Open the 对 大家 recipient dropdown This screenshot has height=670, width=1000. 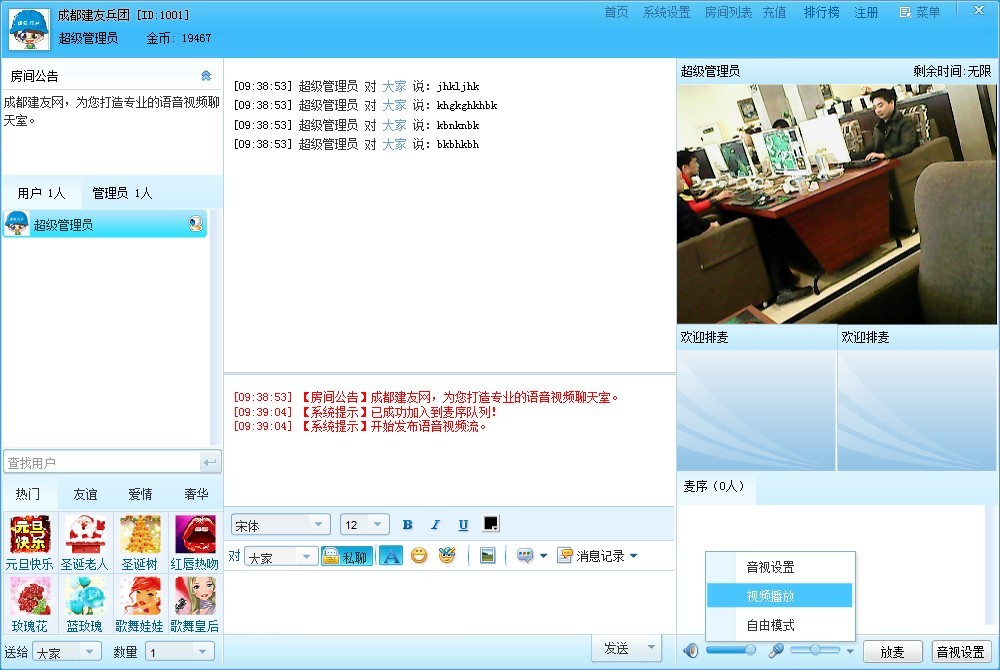[281, 557]
